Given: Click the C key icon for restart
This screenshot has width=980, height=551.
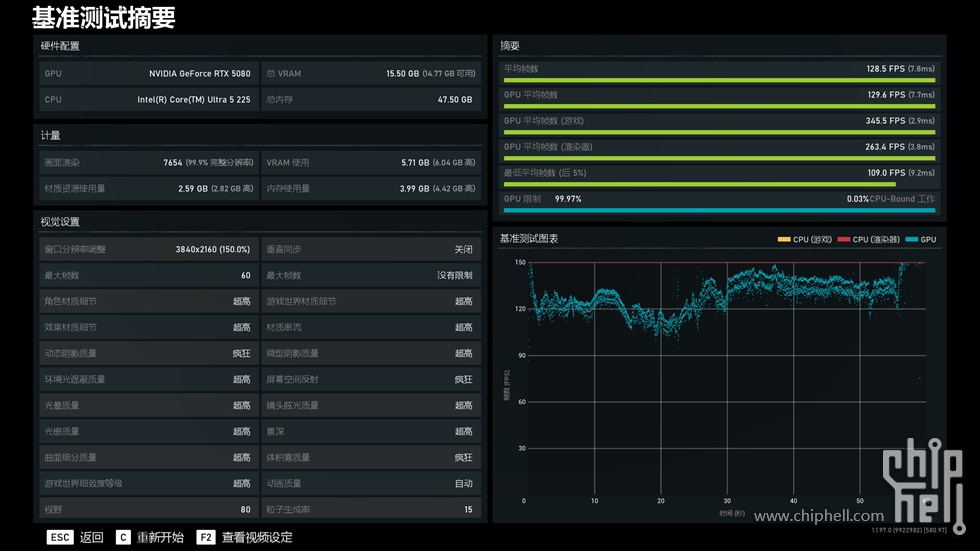Looking at the screenshot, I should tap(123, 537).
